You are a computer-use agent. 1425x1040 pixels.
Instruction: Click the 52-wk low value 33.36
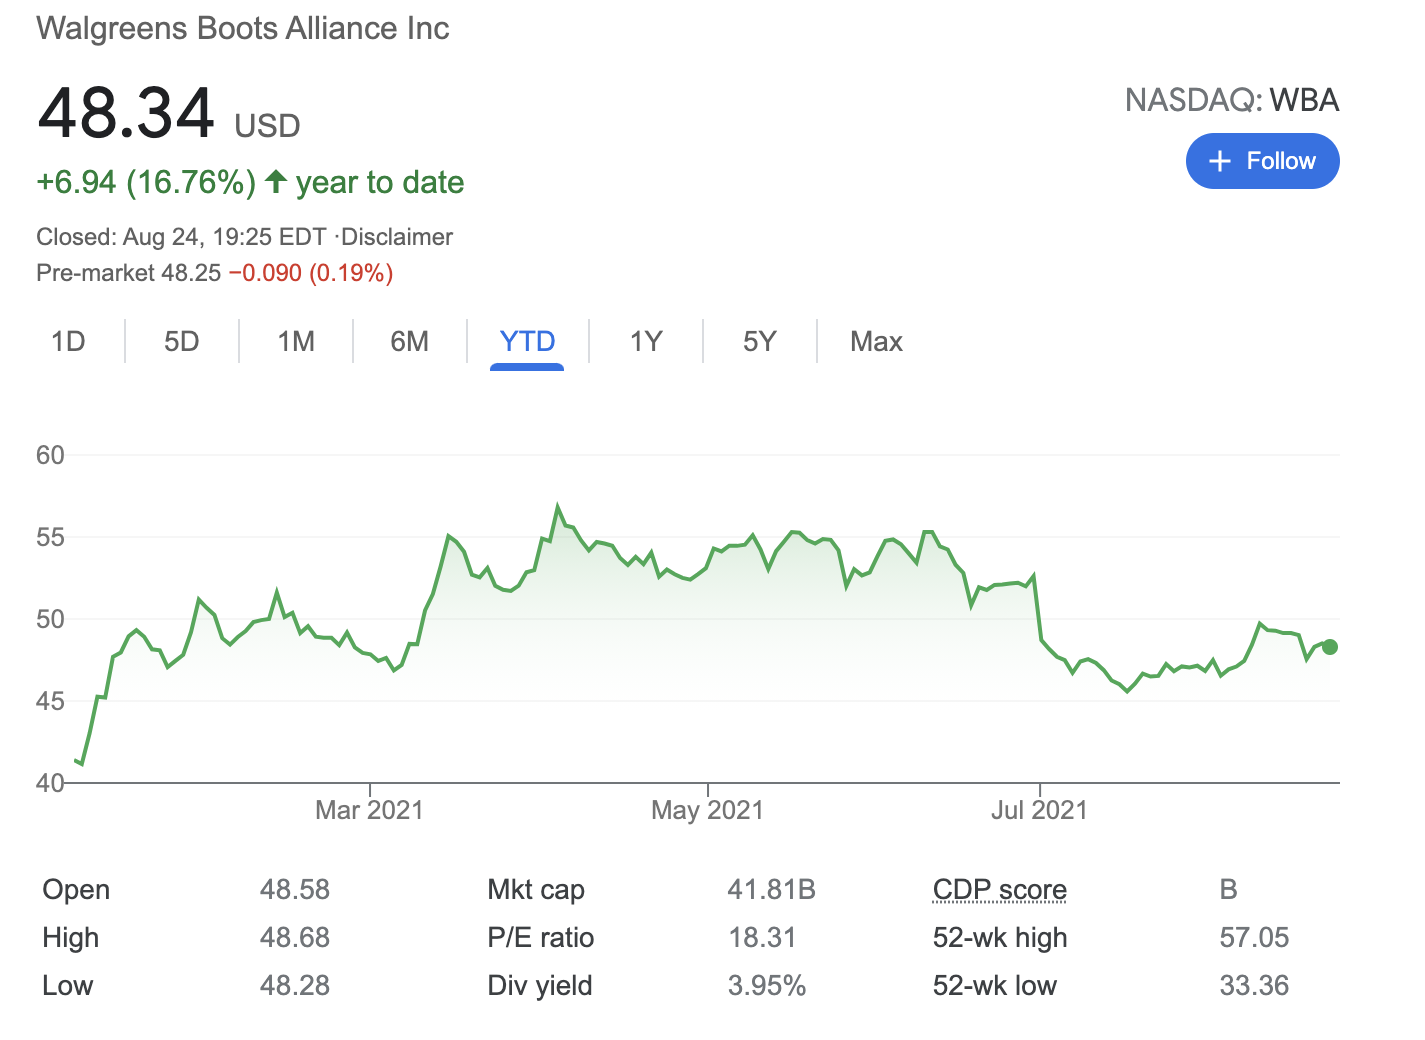pyautogui.click(x=1254, y=985)
